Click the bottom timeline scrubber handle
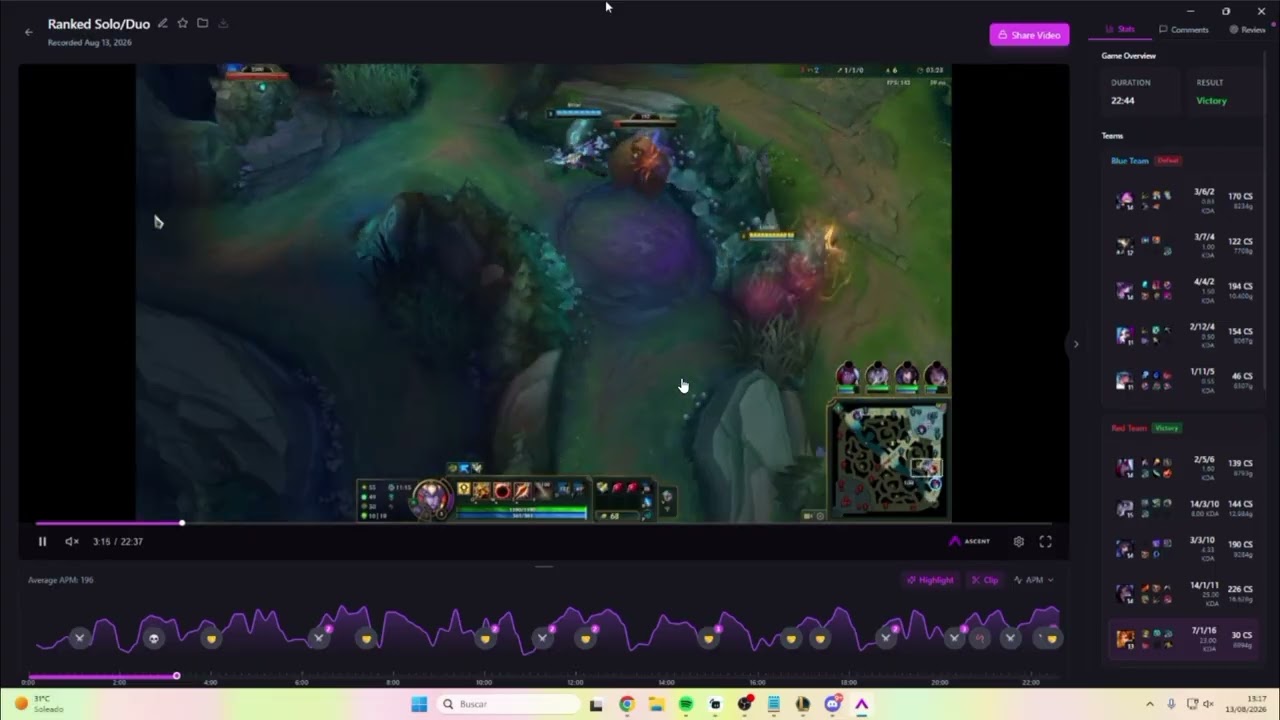1280x720 pixels. tap(176, 676)
